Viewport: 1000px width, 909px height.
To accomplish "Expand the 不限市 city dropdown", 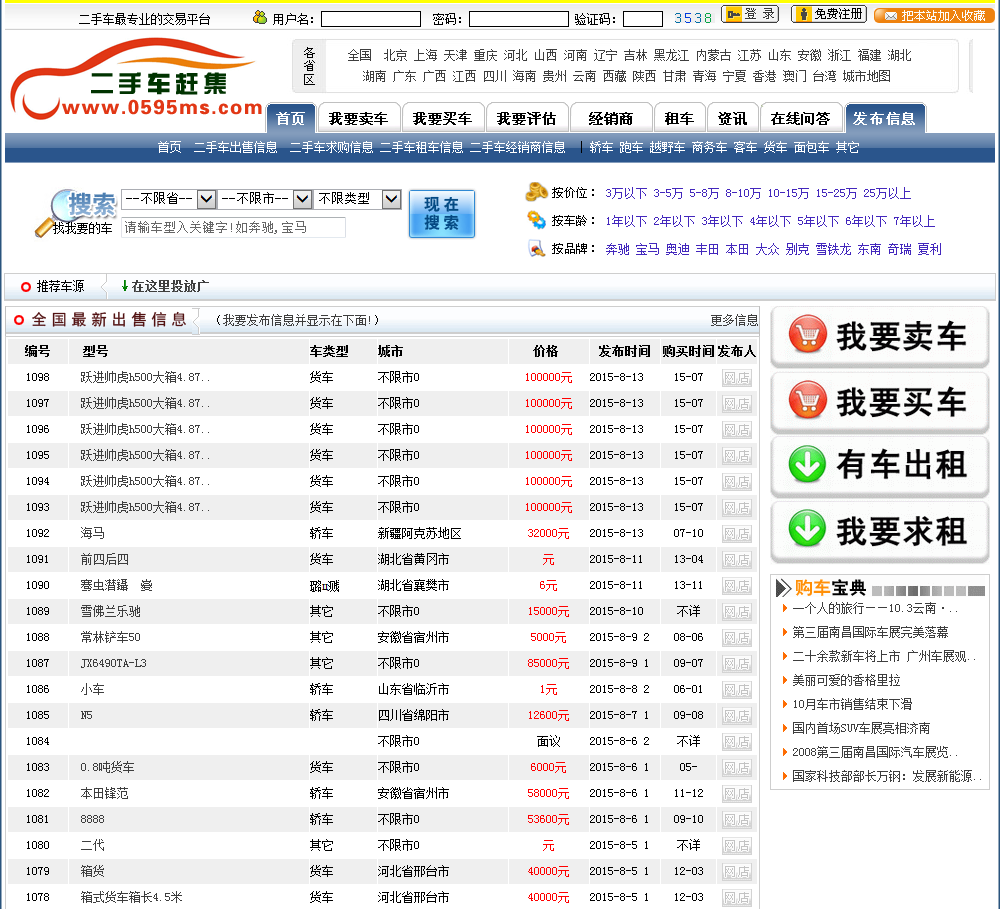I will [264, 199].
